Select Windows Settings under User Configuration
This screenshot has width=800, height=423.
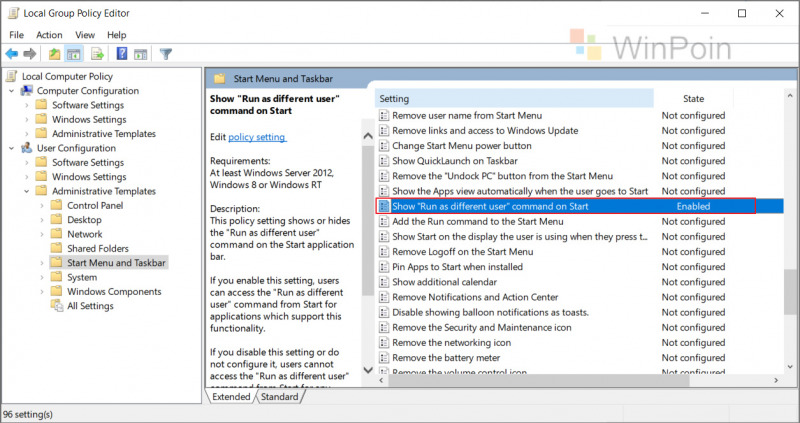(89, 177)
